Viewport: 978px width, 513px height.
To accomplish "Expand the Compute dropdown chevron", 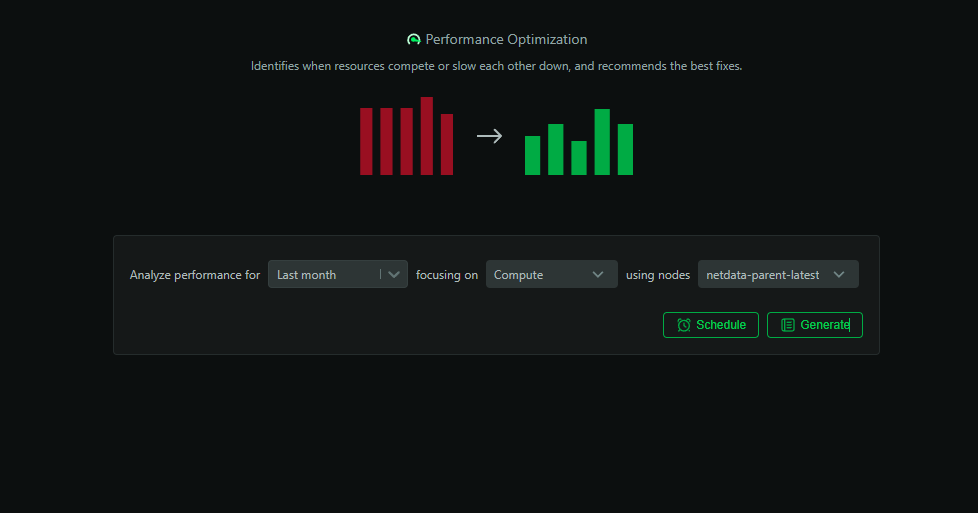I will 598,275.
